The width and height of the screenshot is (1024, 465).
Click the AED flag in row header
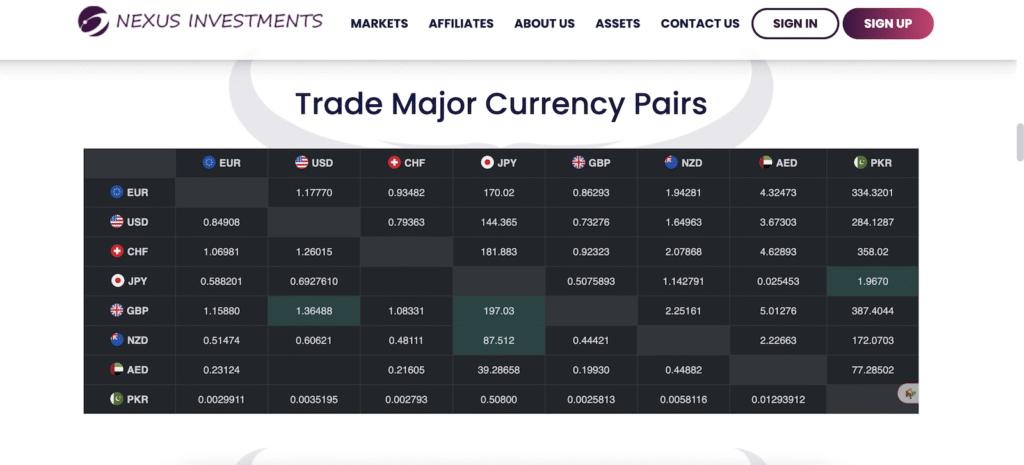tap(118, 369)
